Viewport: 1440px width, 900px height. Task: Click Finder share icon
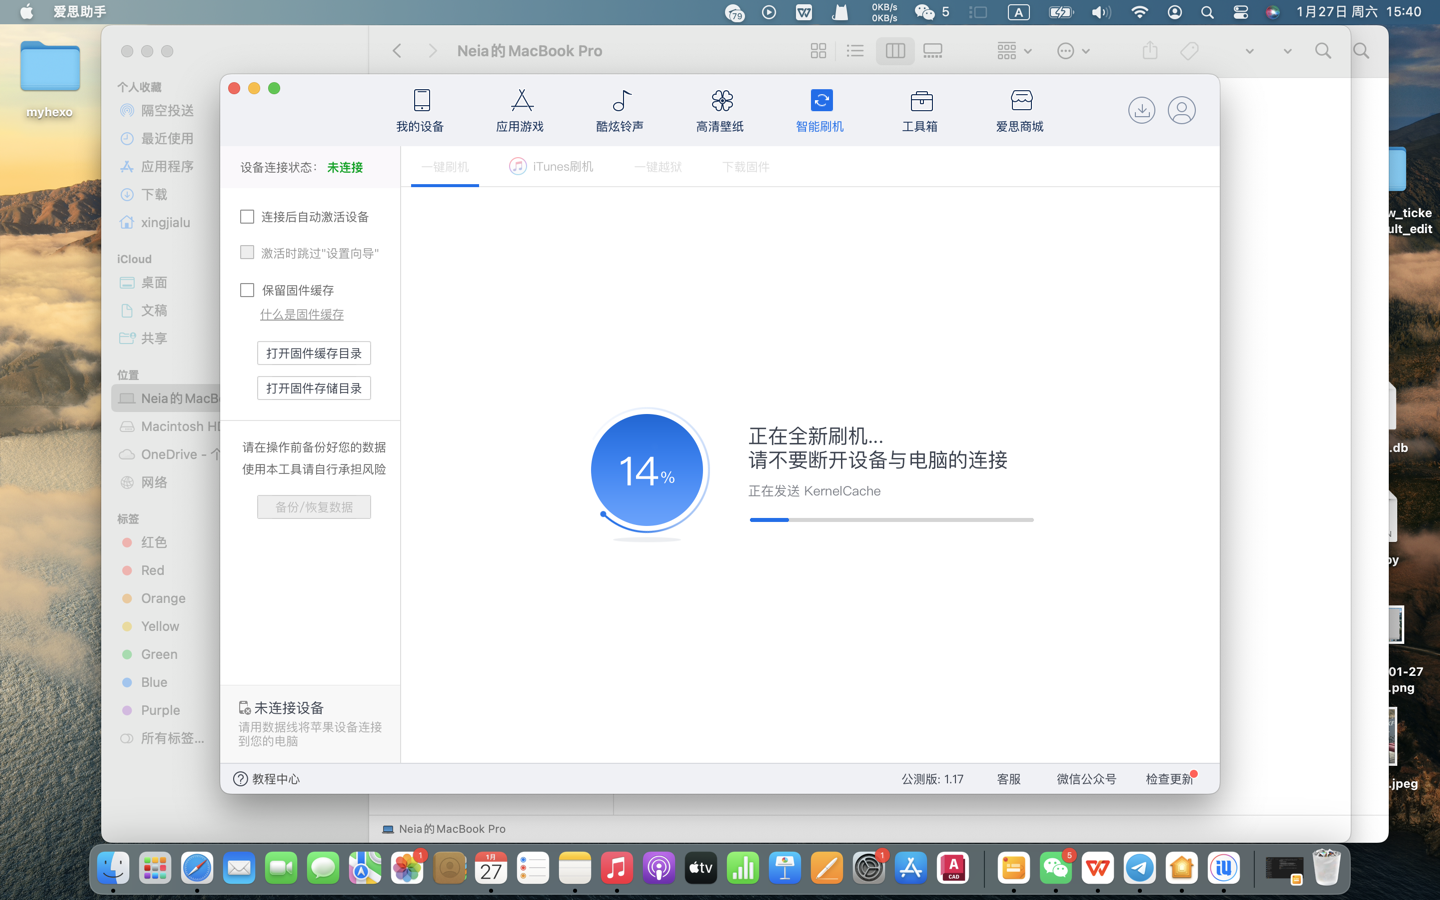coord(1150,51)
